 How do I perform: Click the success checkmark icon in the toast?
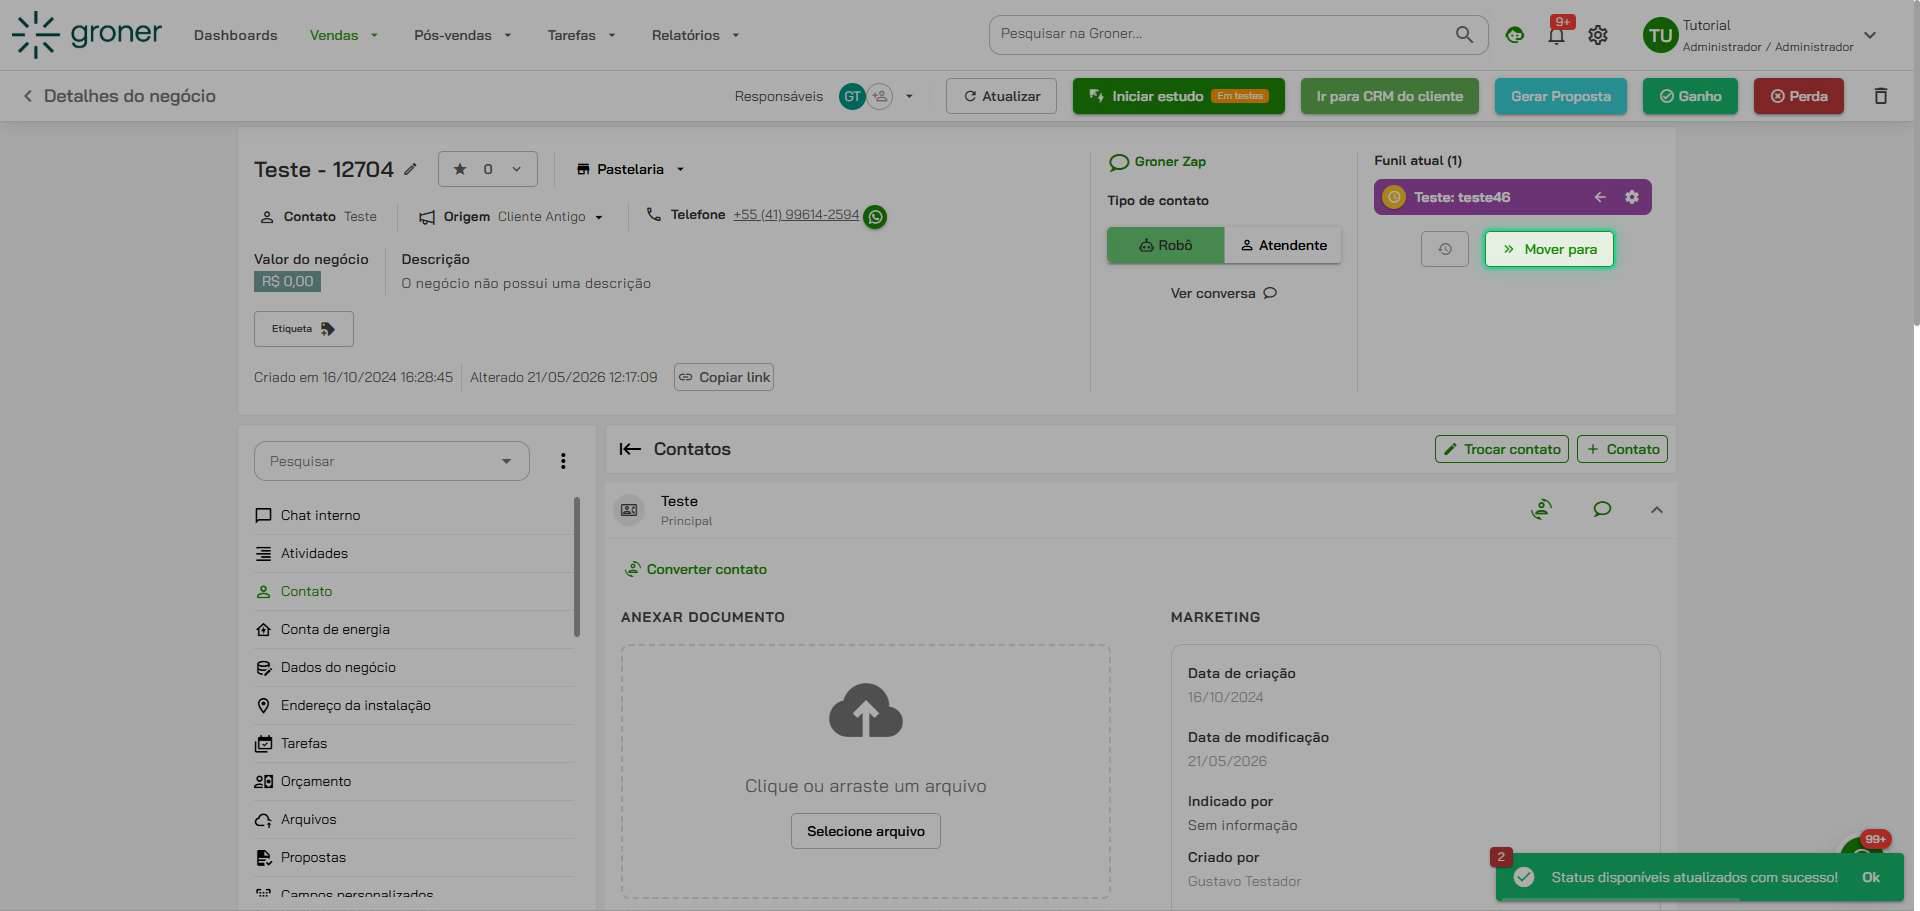pyautogui.click(x=1524, y=877)
